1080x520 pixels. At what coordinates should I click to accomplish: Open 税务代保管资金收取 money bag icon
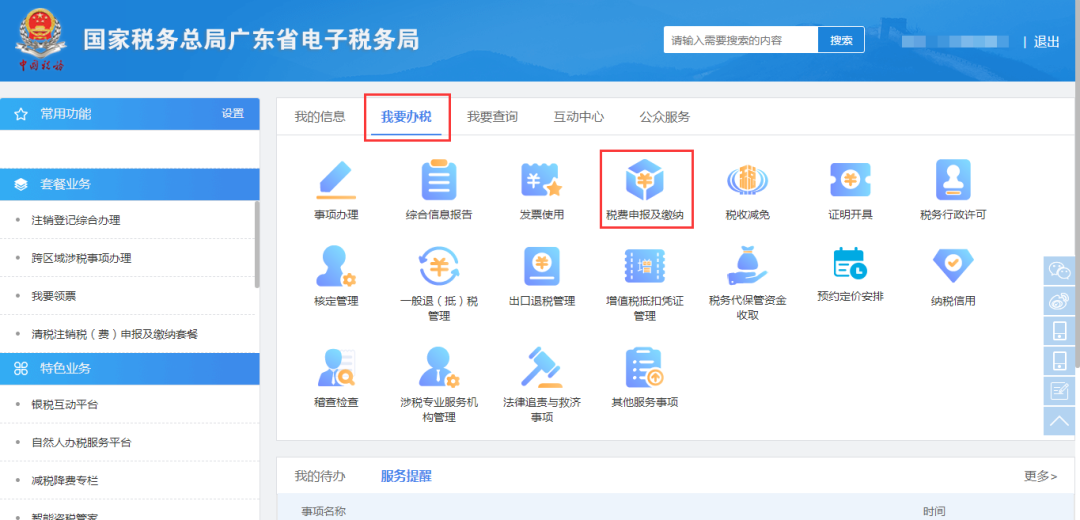pyautogui.click(x=747, y=266)
